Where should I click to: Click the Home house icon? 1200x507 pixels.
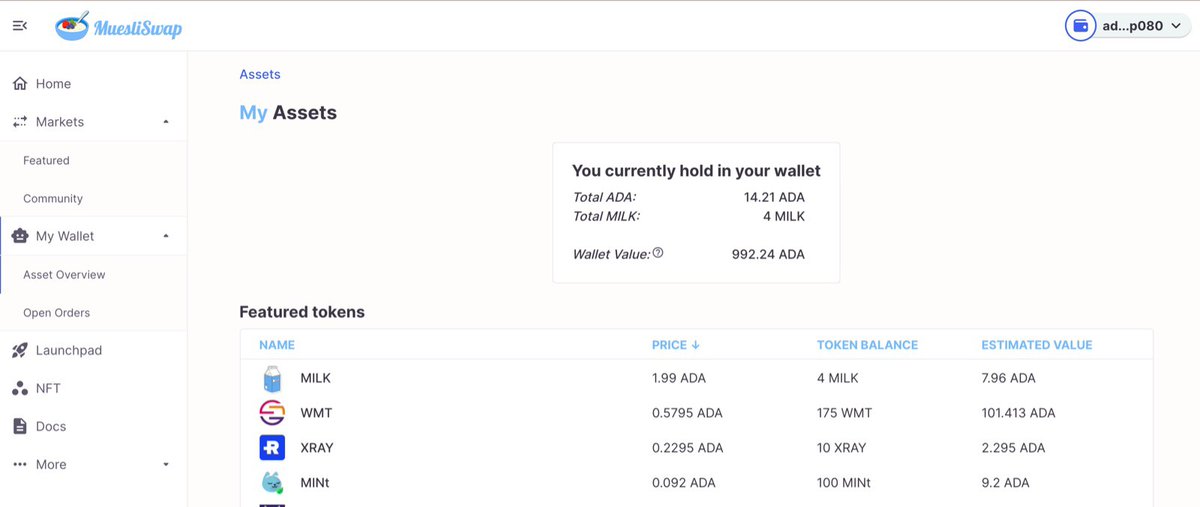click(20, 84)
